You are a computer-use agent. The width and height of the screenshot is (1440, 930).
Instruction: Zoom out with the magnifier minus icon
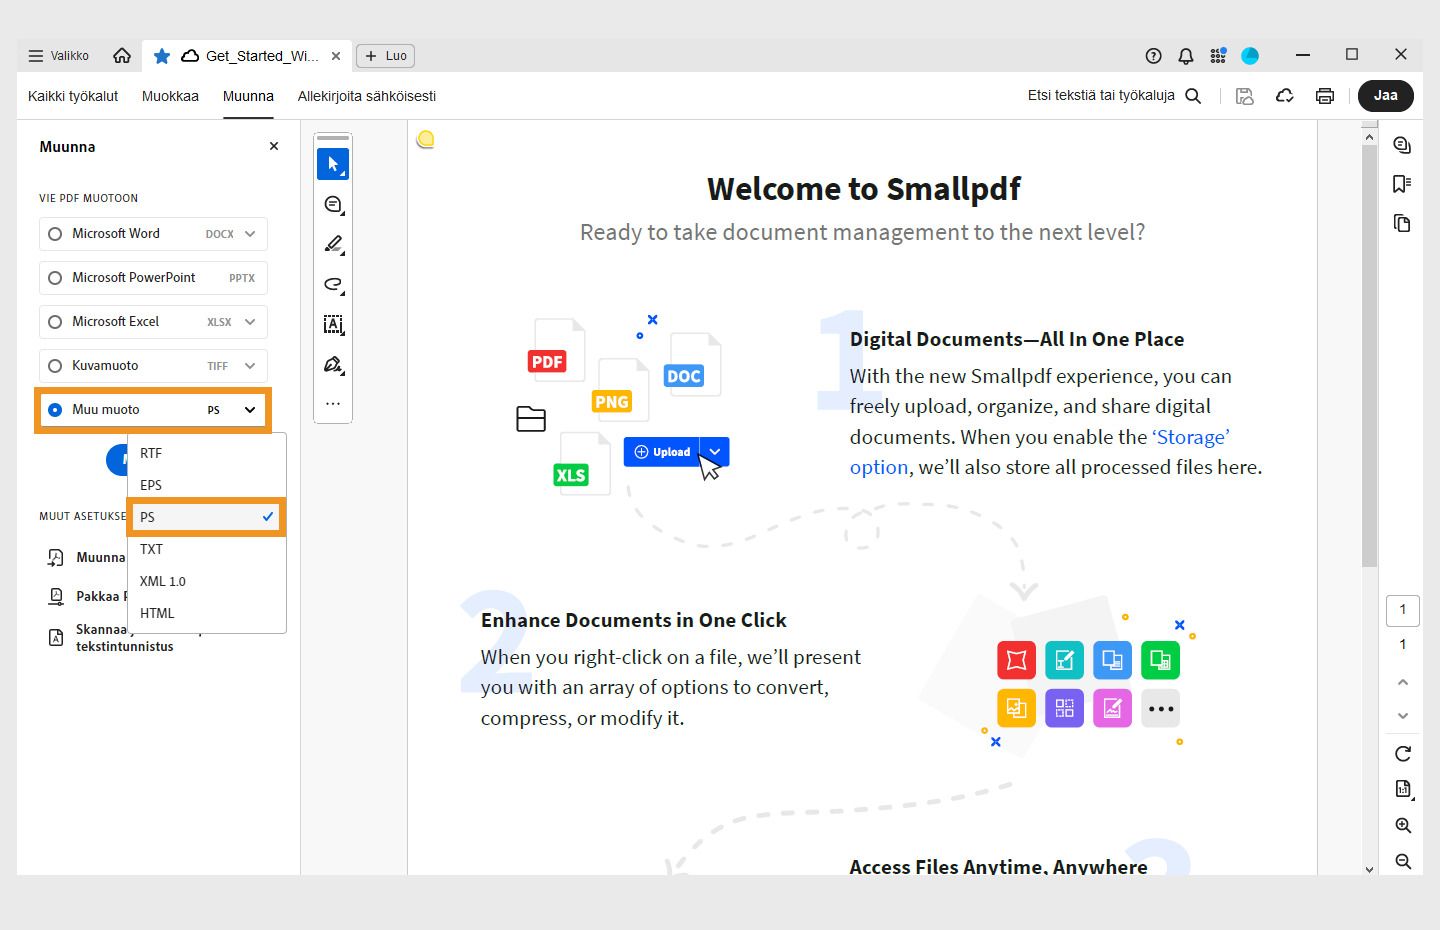tap(1403, 861)
